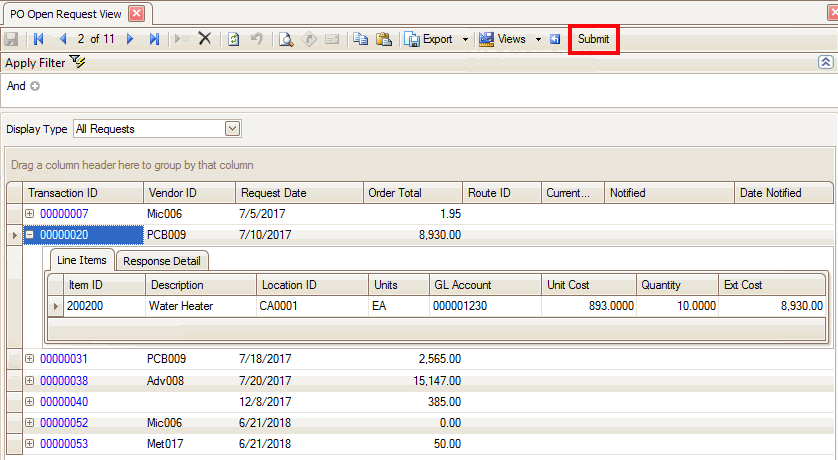
Task: Collapse the filter panel with chevron
Action: pos(825,62)
